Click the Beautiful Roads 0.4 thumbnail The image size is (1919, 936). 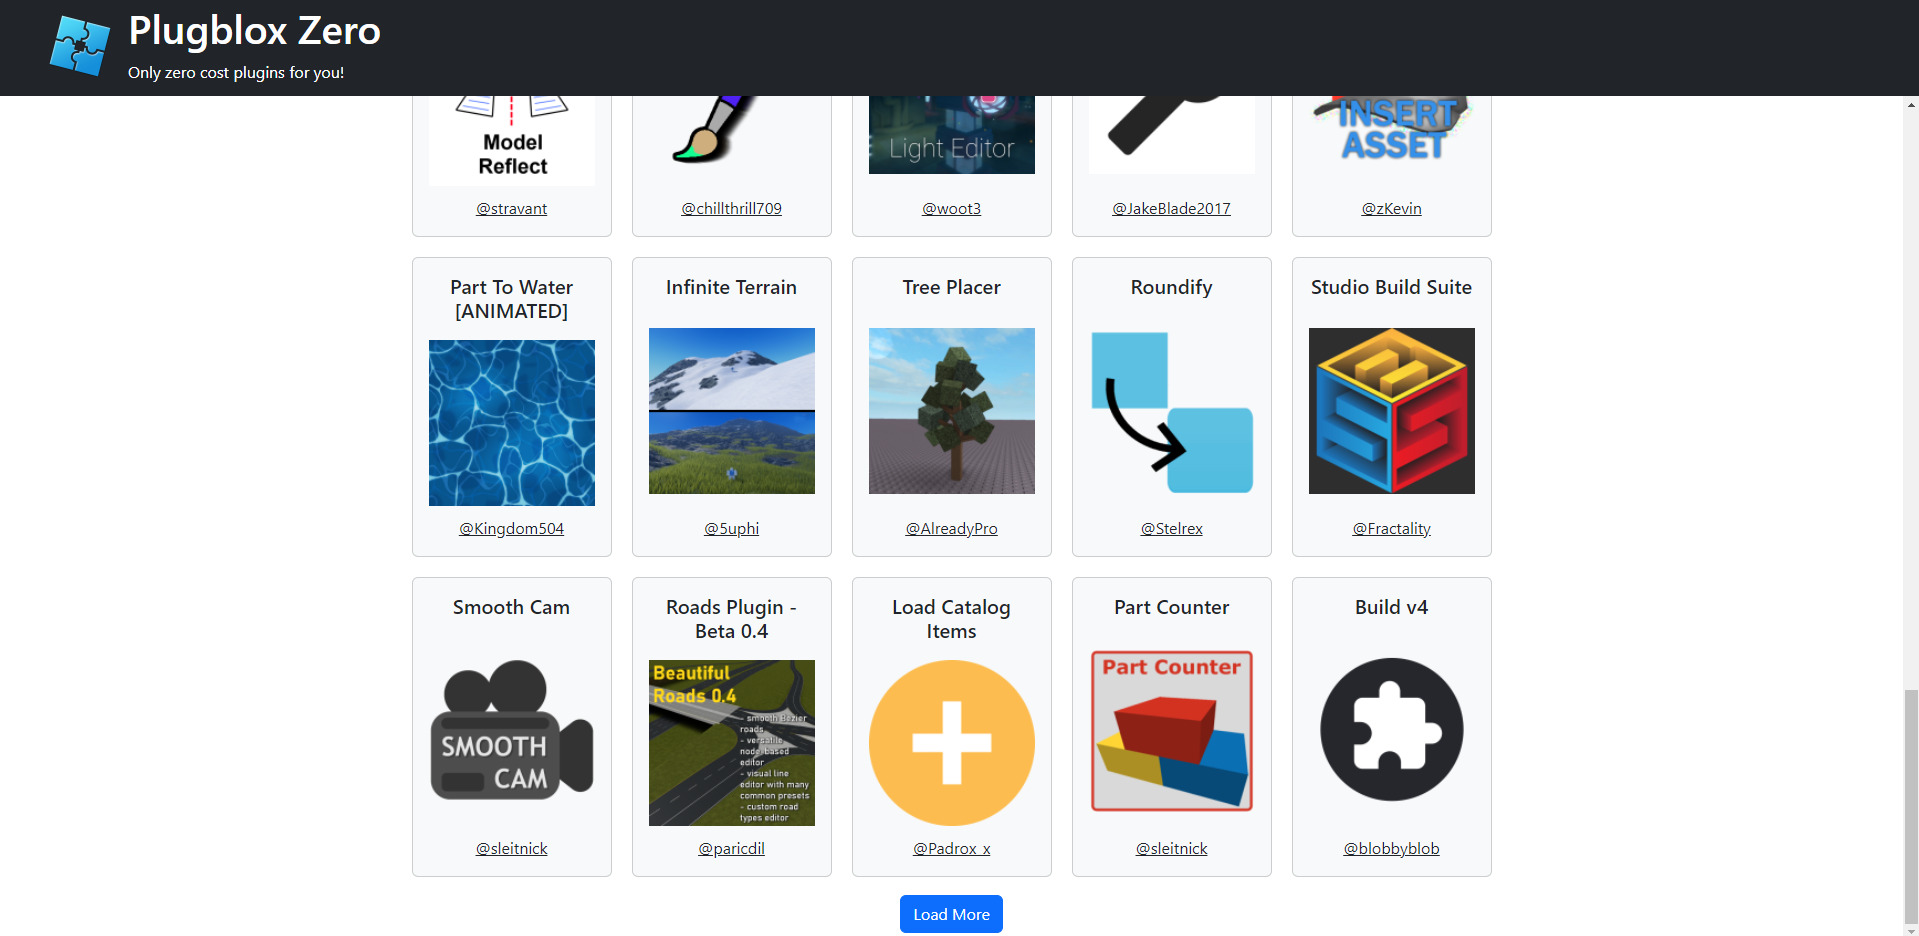[731, 742]
